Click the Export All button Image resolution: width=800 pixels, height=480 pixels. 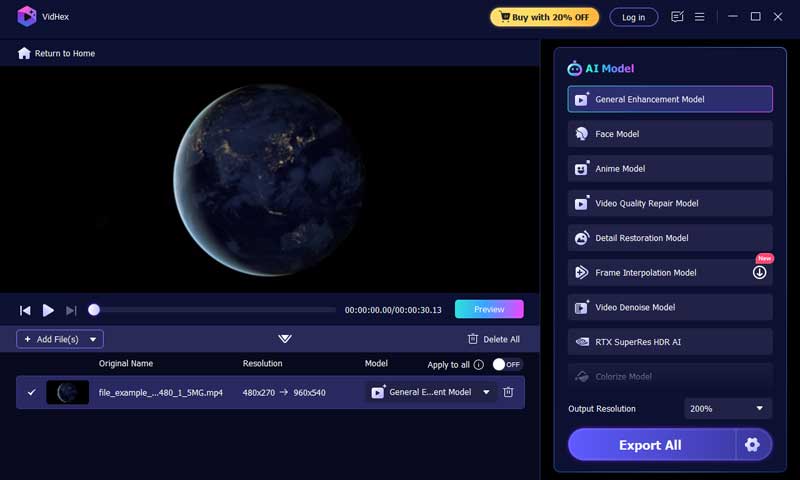pos(651,445)
